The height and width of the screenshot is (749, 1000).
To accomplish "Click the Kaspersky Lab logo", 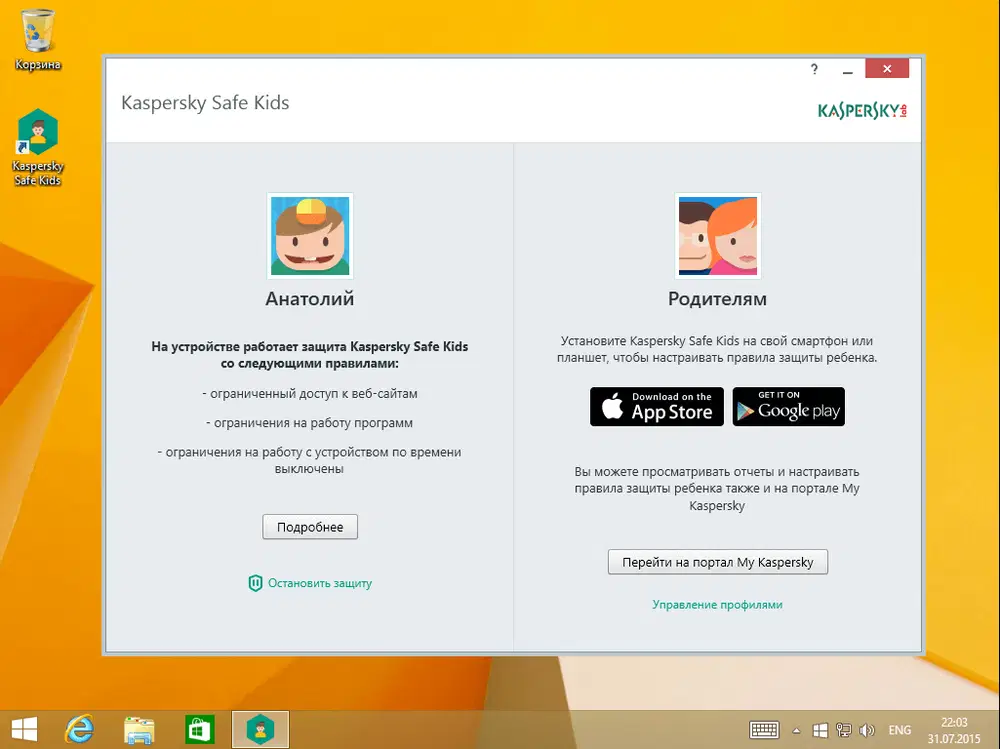I will [x=862, y=111].
